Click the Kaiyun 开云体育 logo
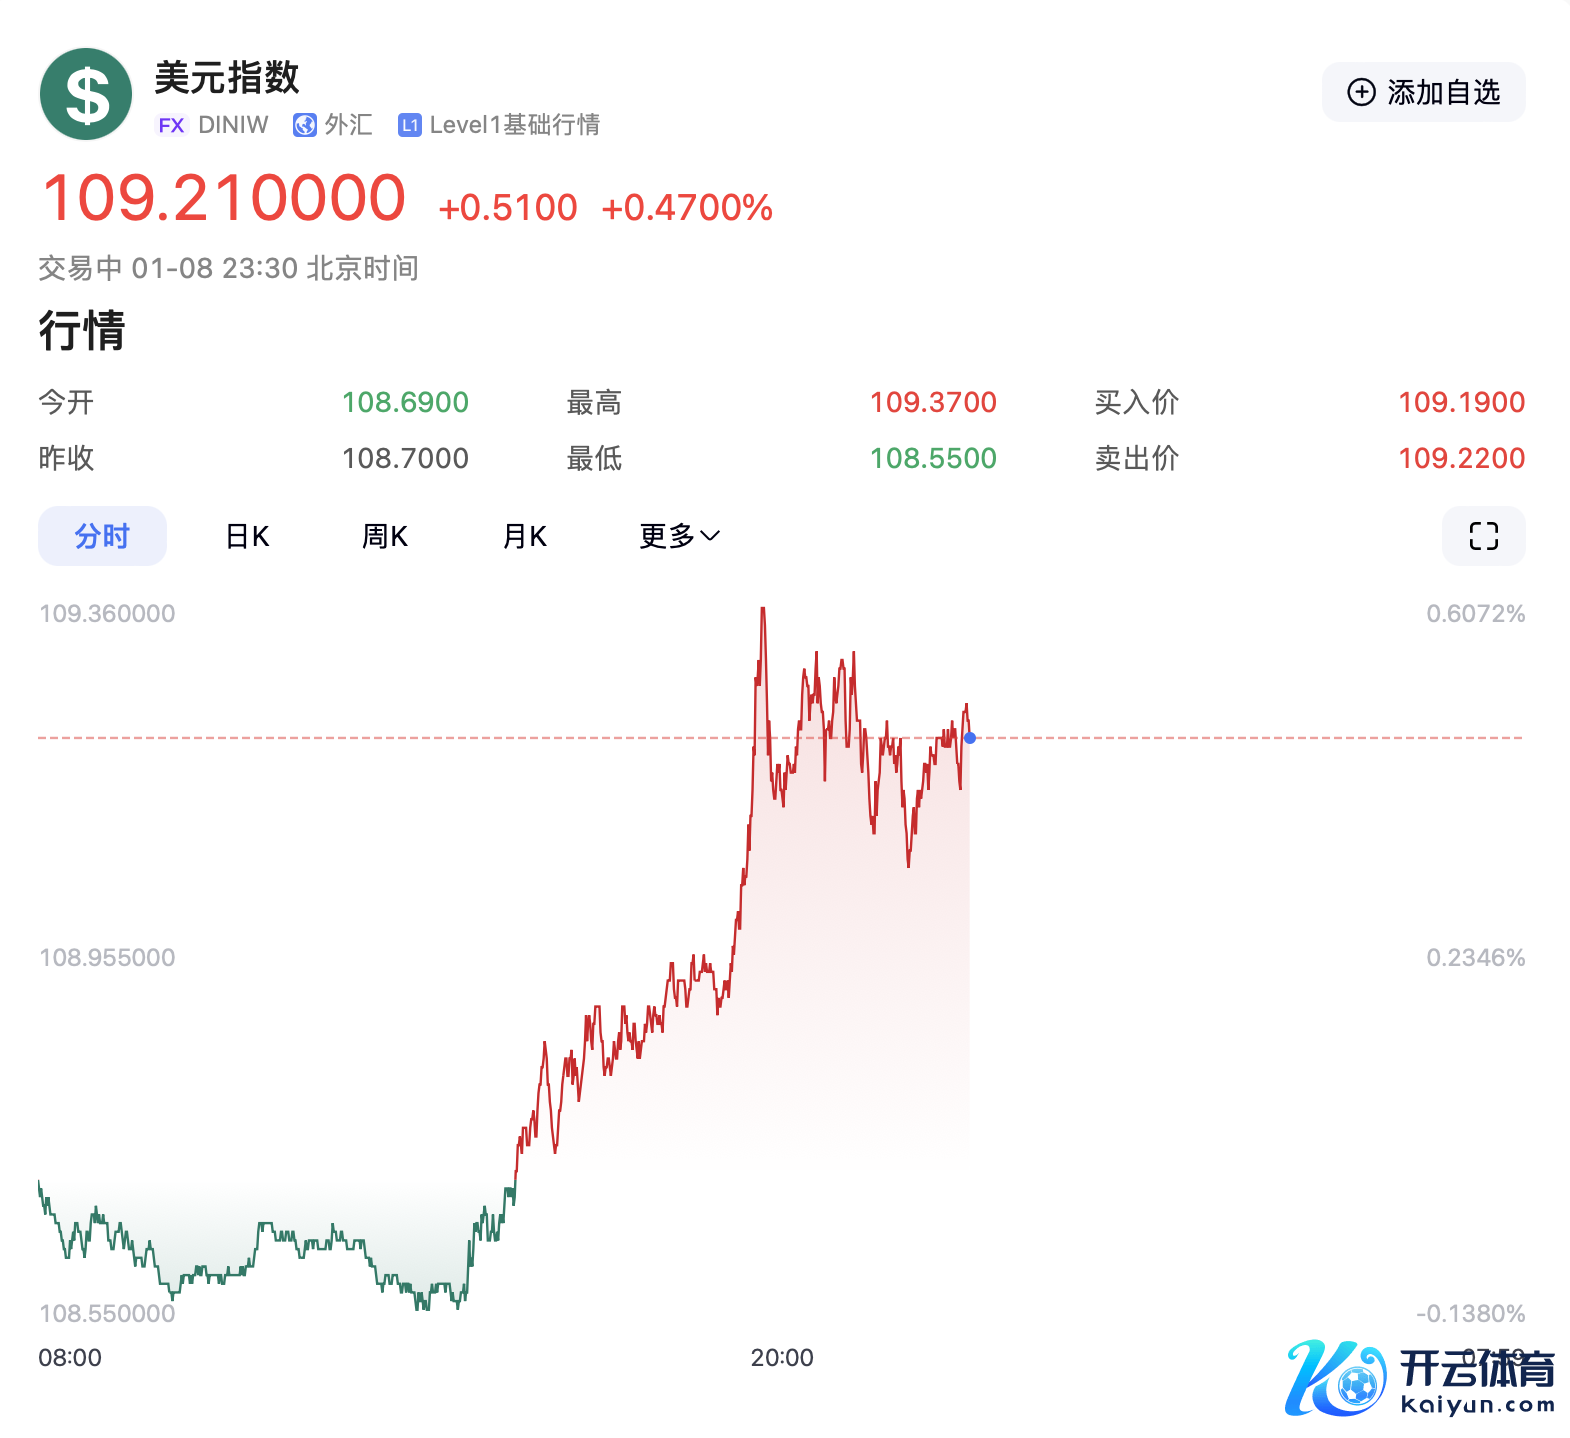This screenshot has height=1438, width=1570. coord(1420,1378)
